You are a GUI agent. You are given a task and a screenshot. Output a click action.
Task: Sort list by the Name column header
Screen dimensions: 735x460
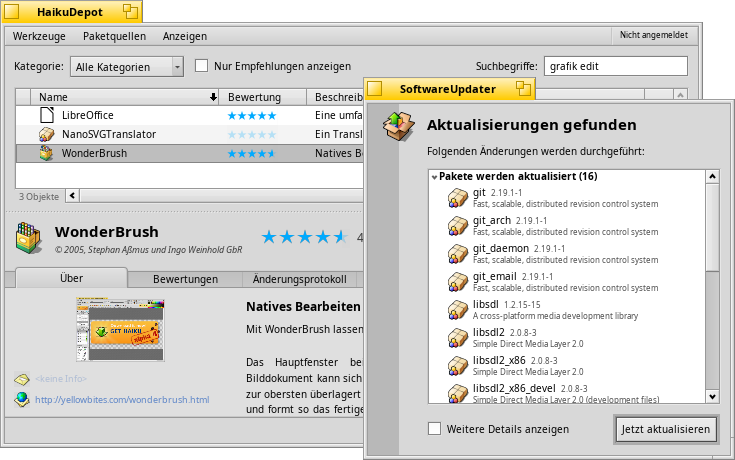[x=120, y=97]
